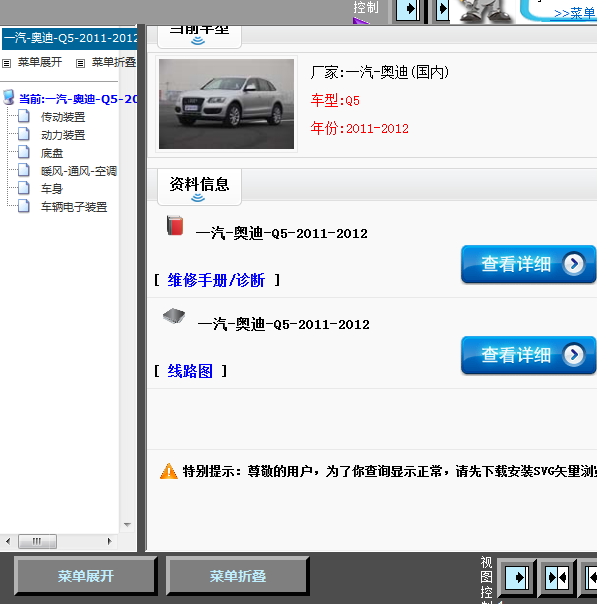Screen dimensions: 597x605
Task: Click the arrow icon on the 维修手册 查看详细 button
Action: (x=574, y=264)
